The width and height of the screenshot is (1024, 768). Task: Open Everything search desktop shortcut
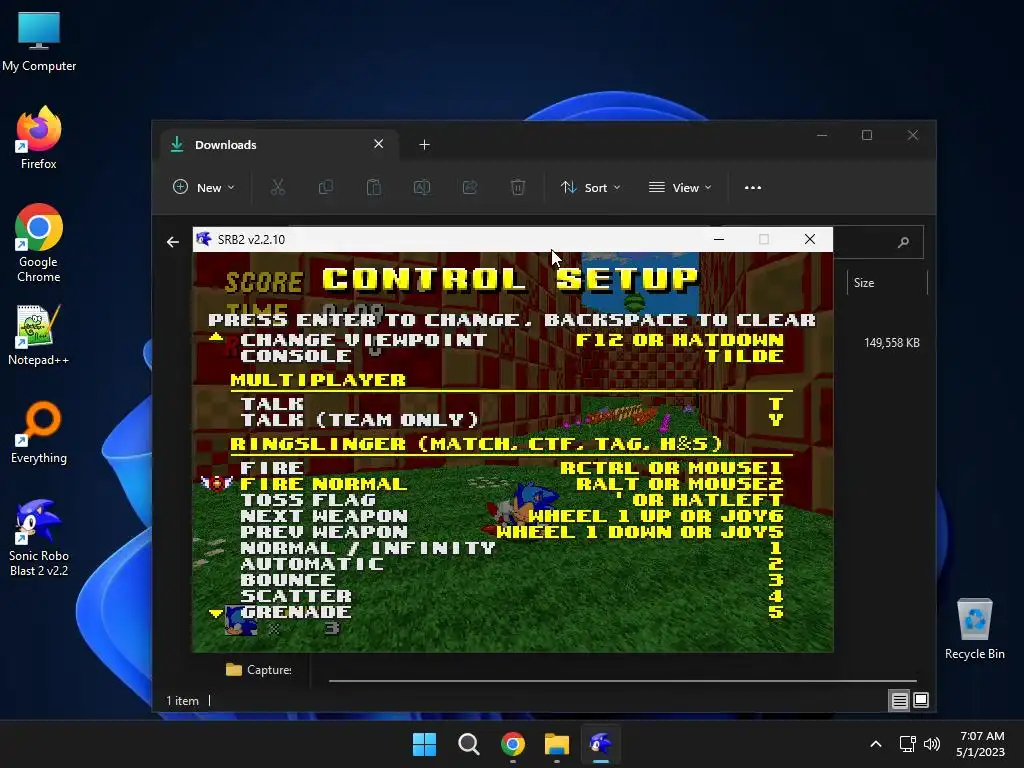39,432
